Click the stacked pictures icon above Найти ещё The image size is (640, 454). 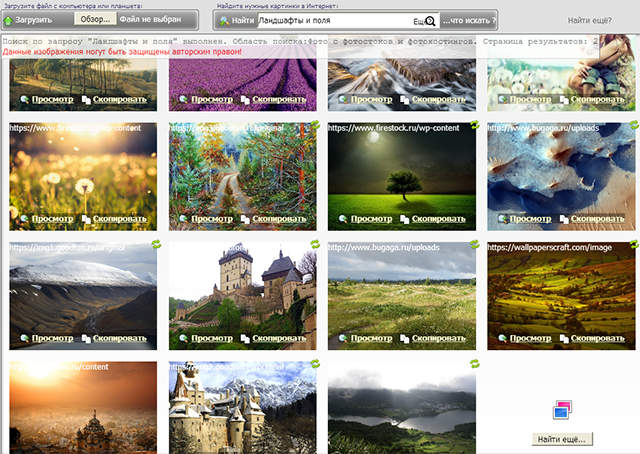click(x=562, y=409)
